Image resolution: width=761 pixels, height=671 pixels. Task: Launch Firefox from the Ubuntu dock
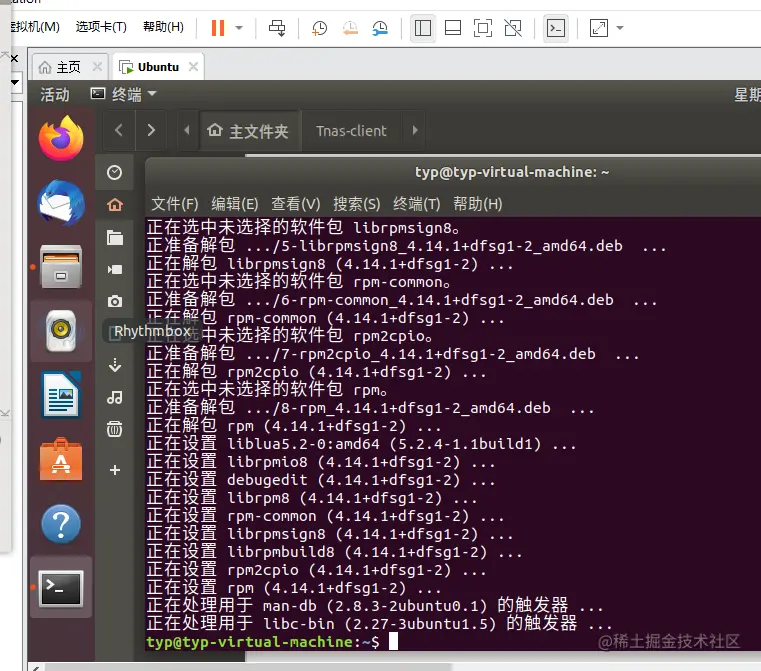coord(61,138)
